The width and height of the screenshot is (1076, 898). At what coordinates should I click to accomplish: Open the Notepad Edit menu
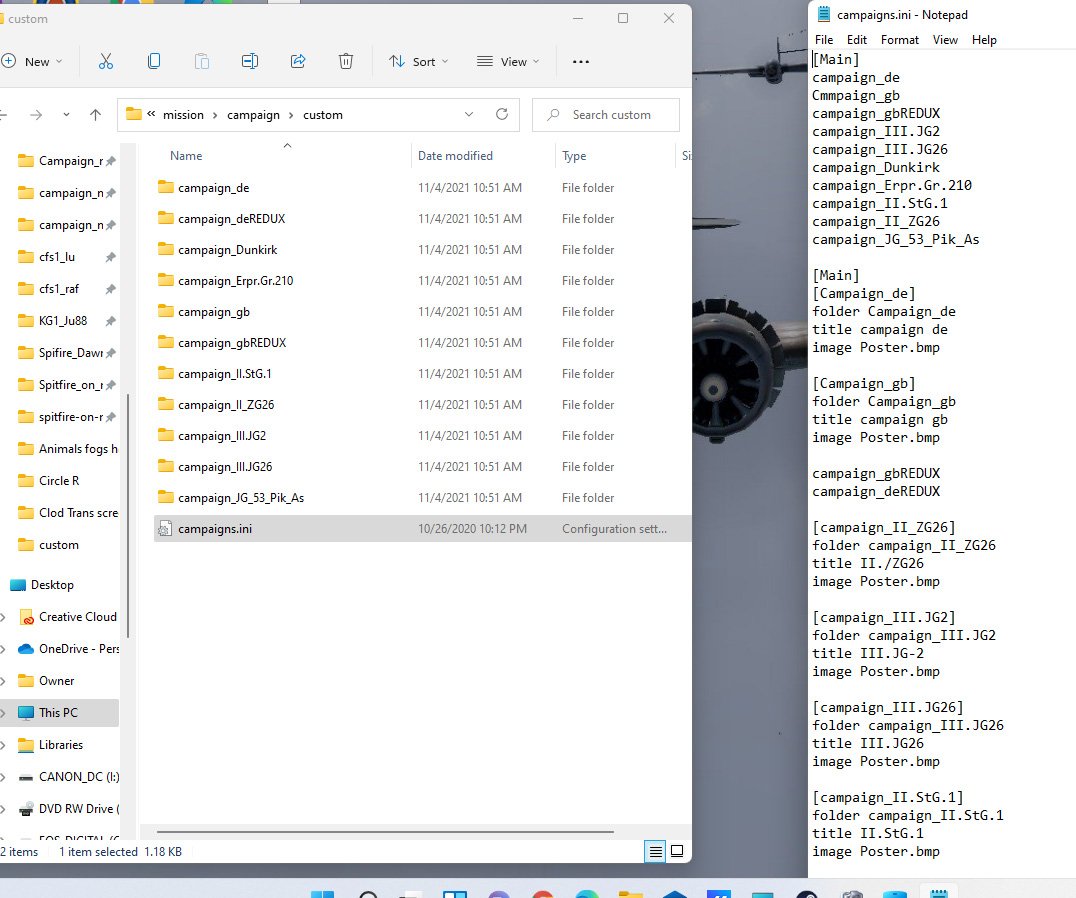pyautogui.click(x=856, y=40)
